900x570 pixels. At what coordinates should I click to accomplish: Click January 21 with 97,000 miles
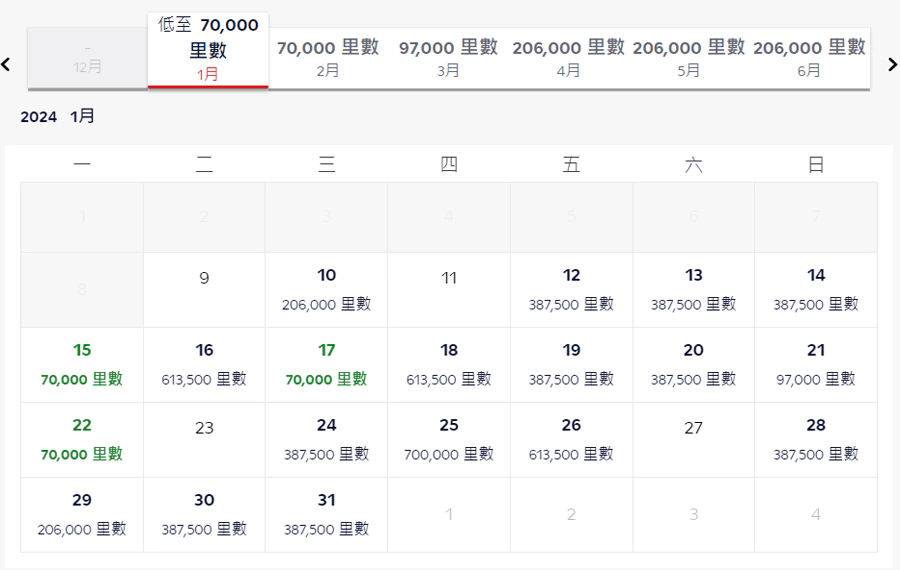point(815,365)
